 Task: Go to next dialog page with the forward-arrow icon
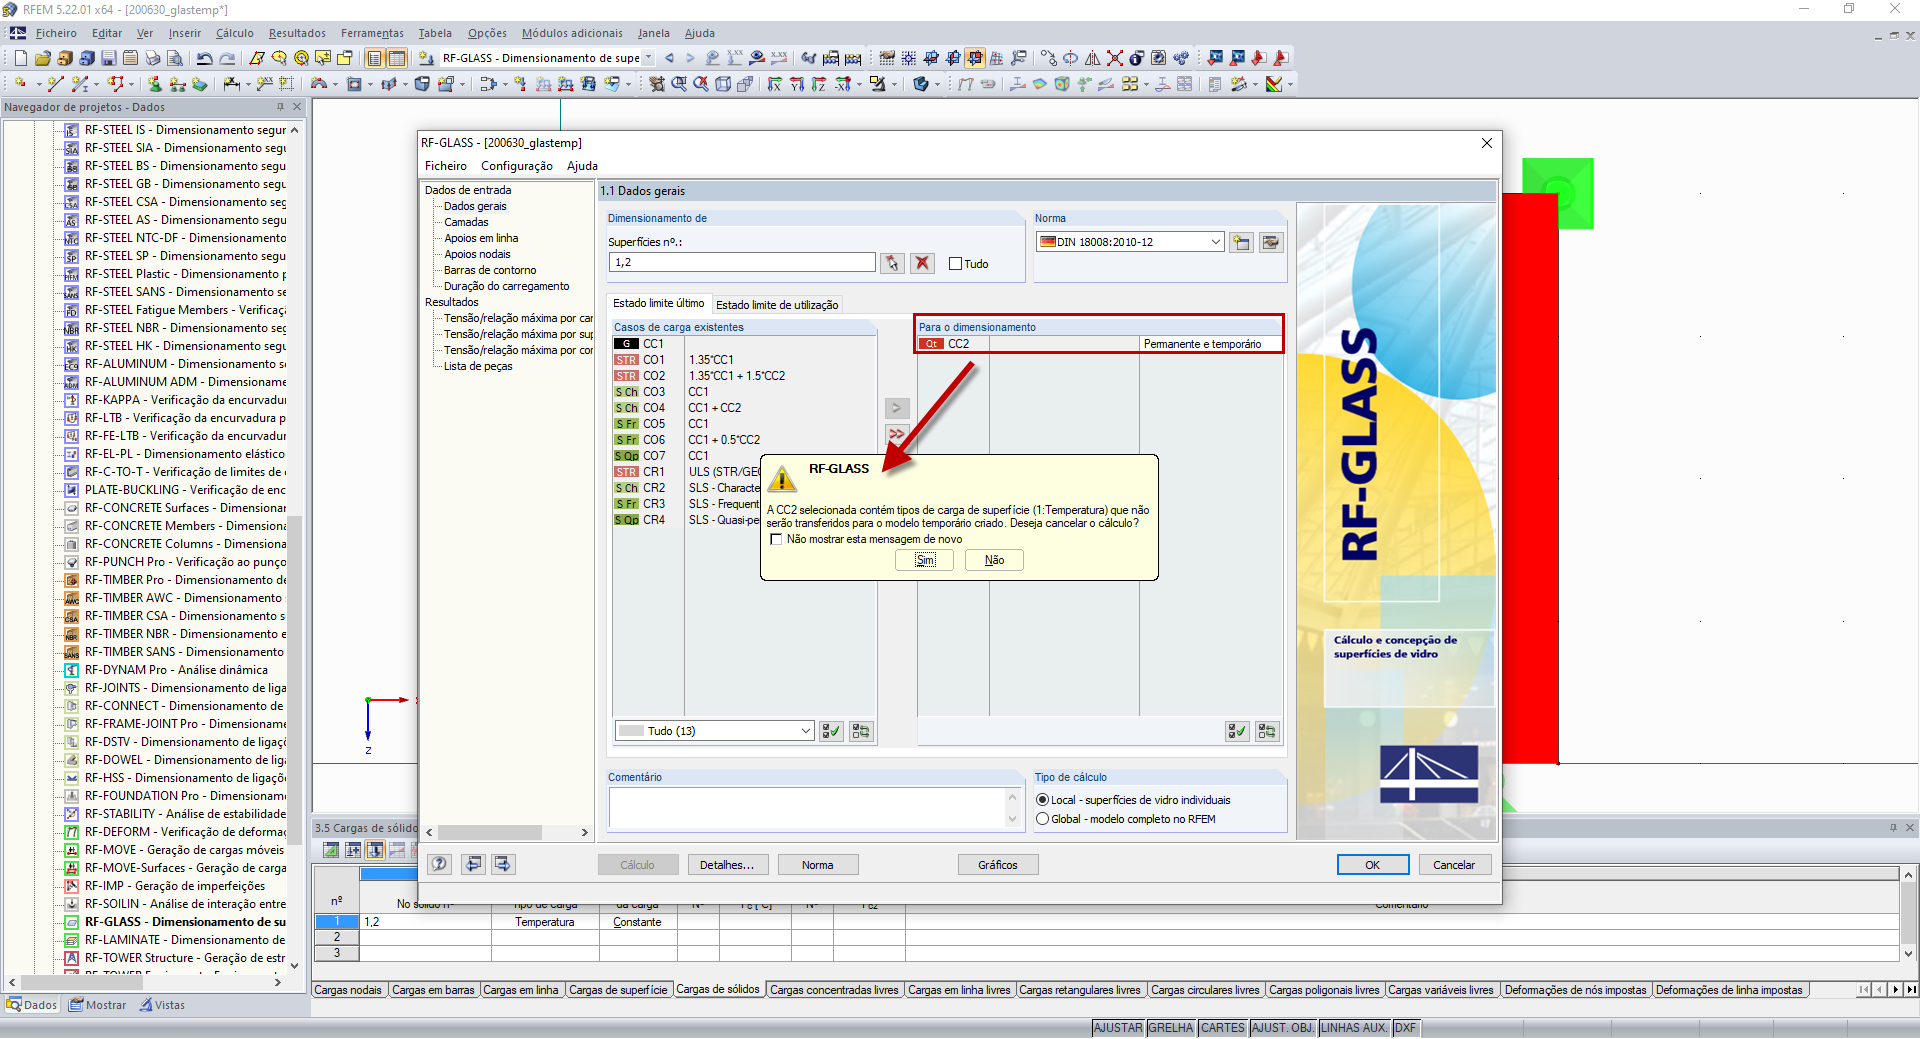(x=502, y=864)
